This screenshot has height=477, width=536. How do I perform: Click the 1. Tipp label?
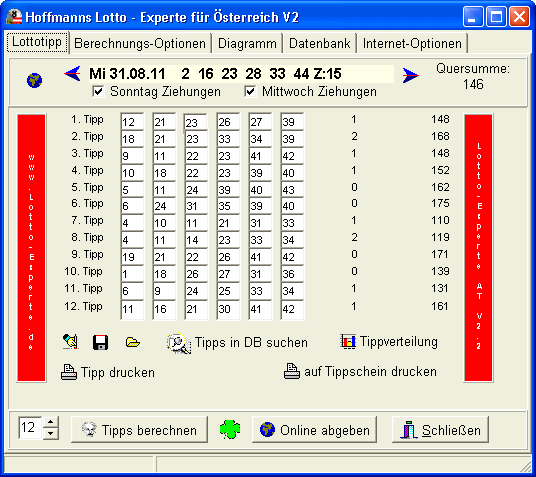pos(87,119)
